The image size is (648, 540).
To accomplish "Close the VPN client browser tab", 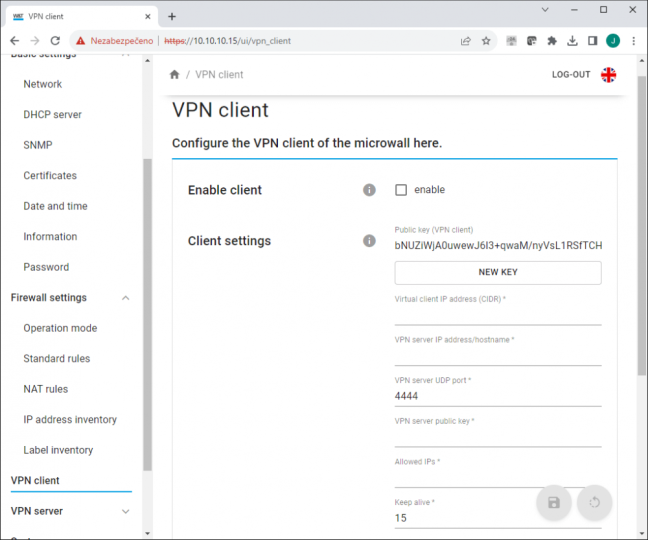I will pos(148,17).
